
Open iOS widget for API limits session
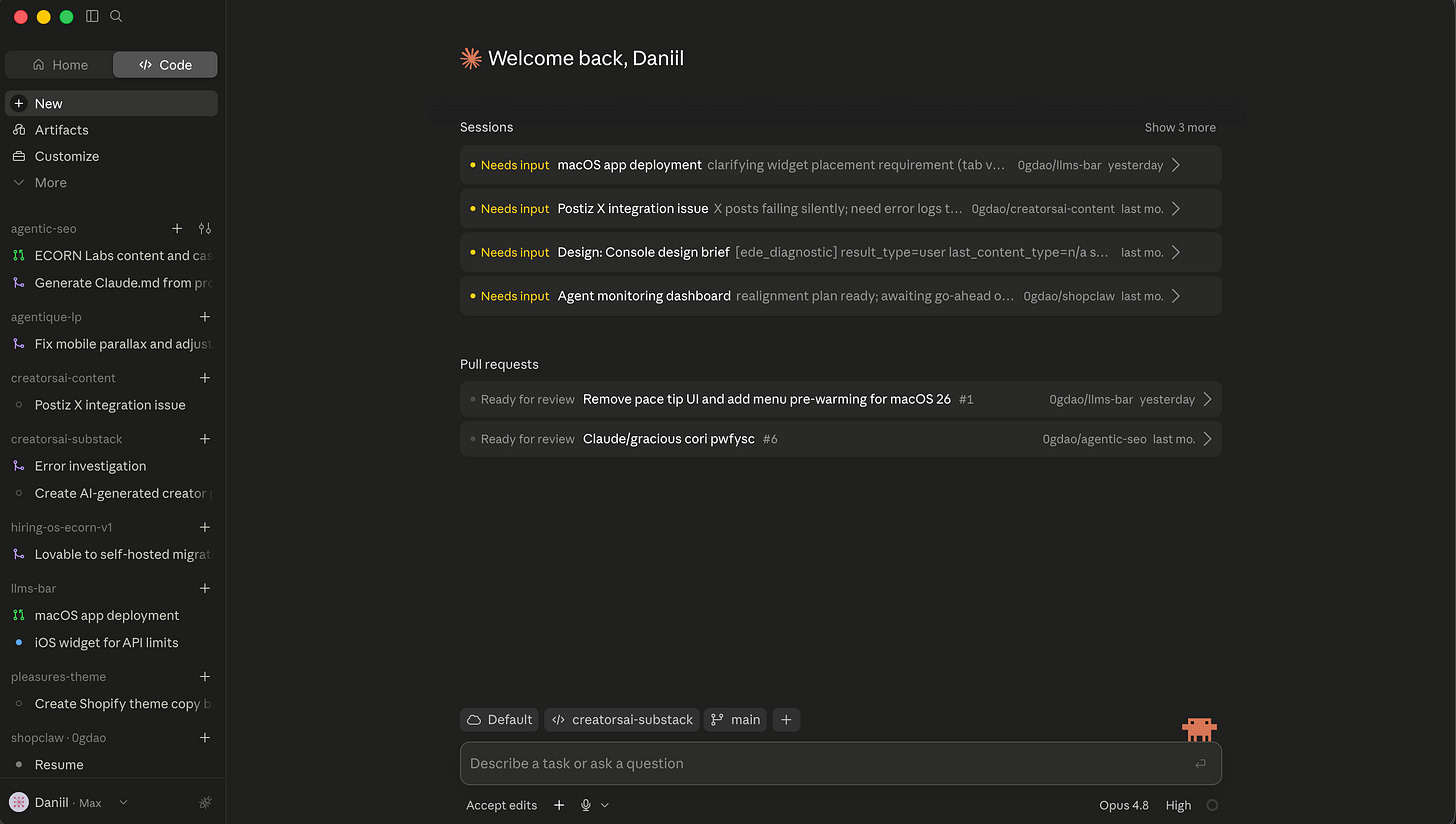pyautogui.click(x=111, y=643)
